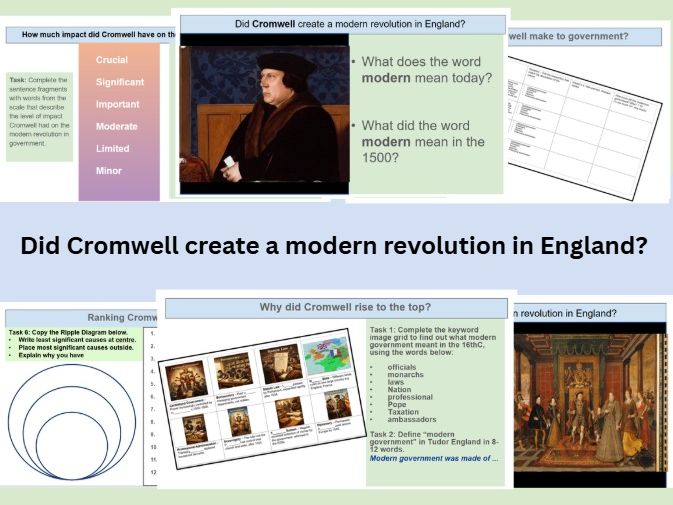Click the keyword 'monarchs' in the word list
This screenshot has height=505, width=673.
point(405,375)
